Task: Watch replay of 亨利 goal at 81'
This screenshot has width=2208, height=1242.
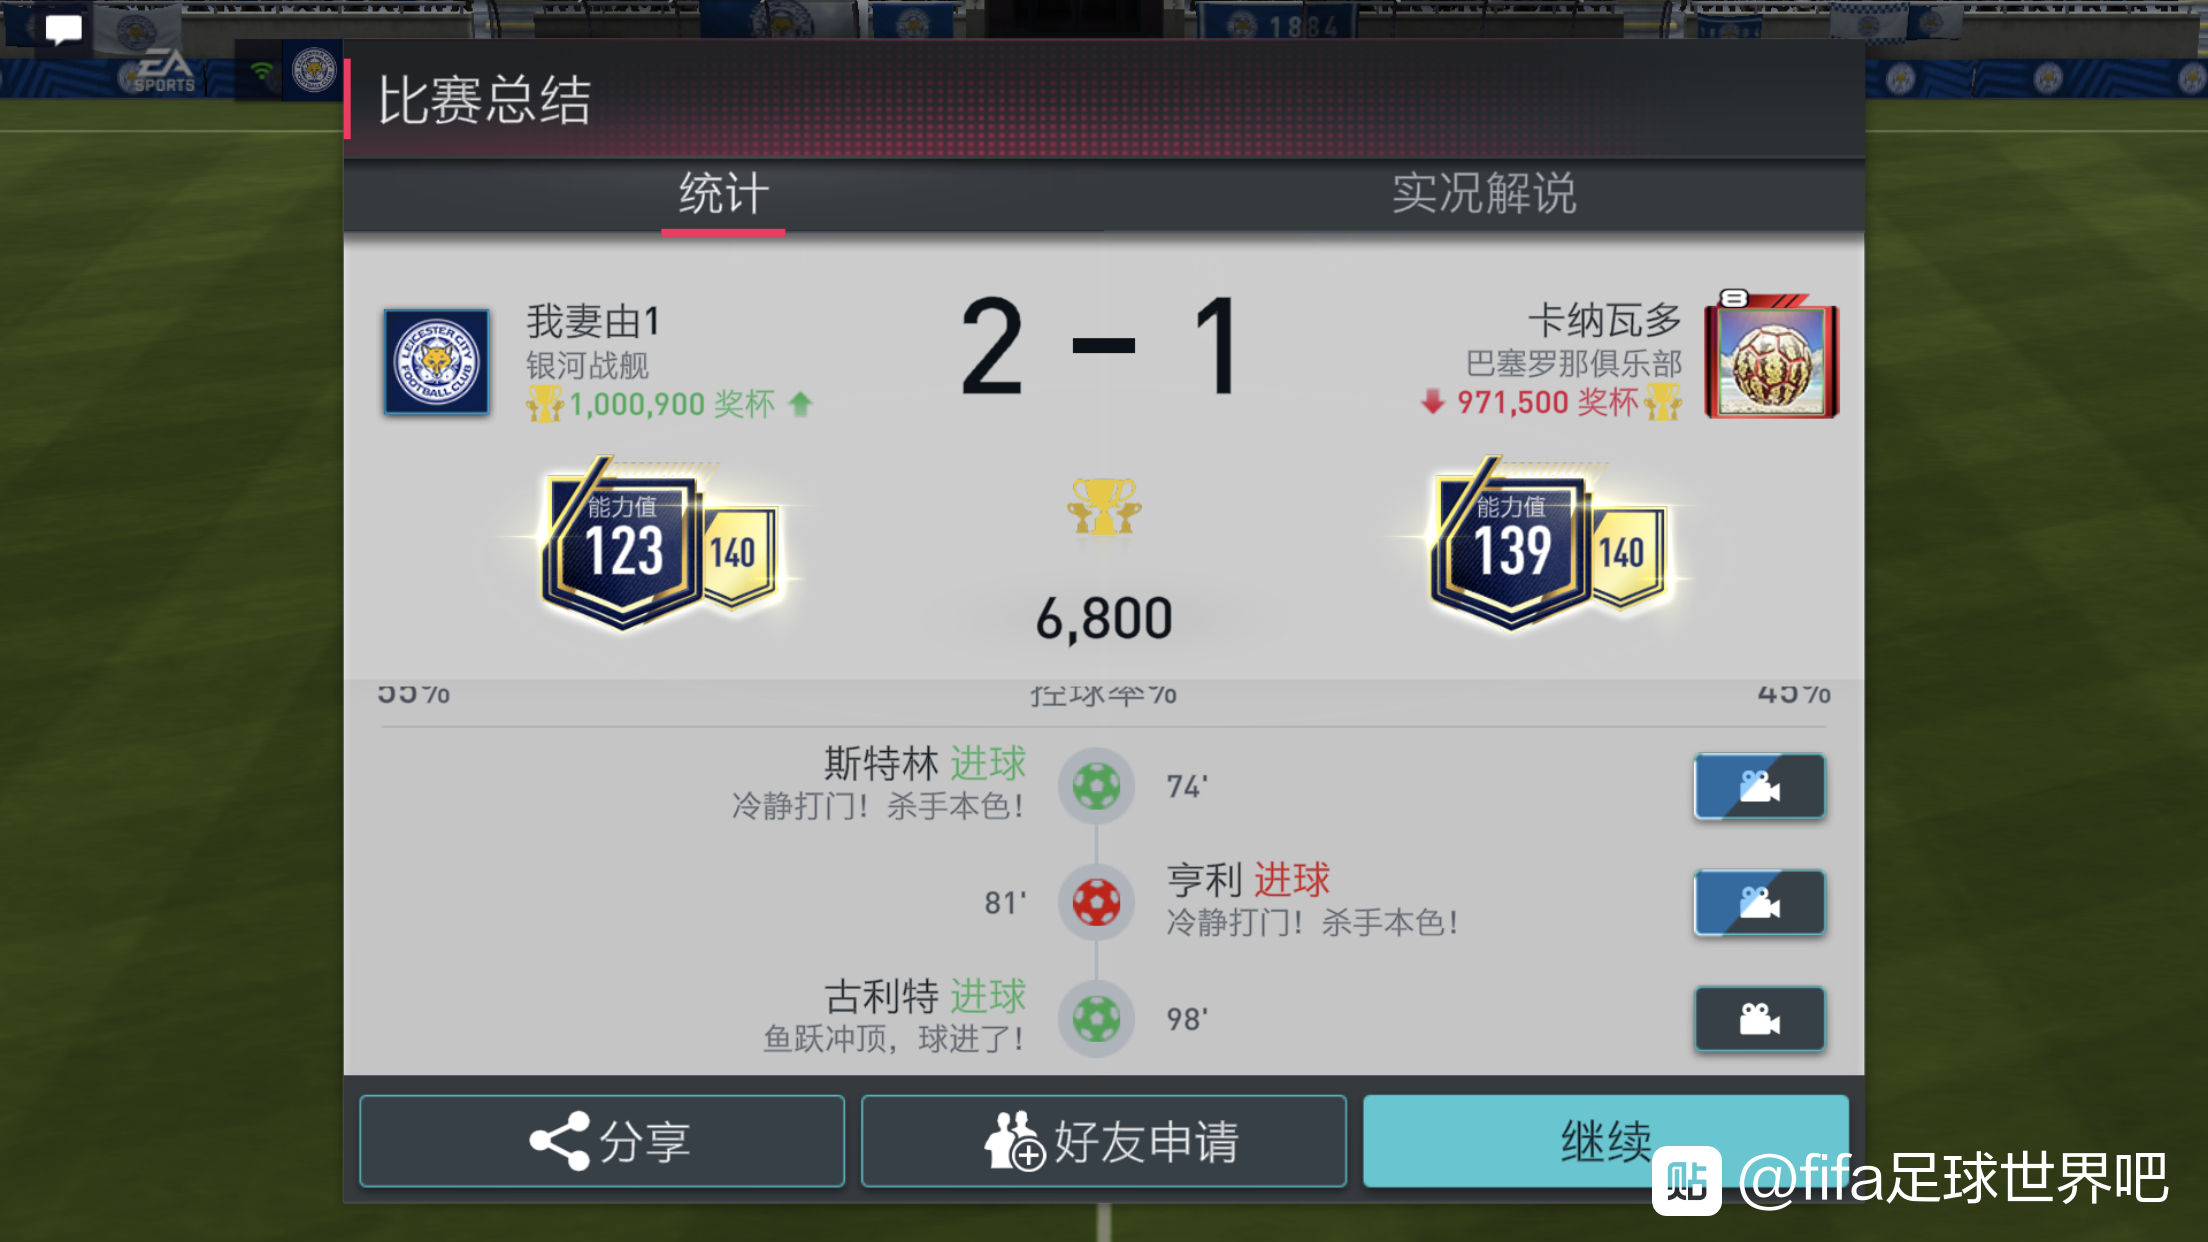Action: click(1759, 903)
